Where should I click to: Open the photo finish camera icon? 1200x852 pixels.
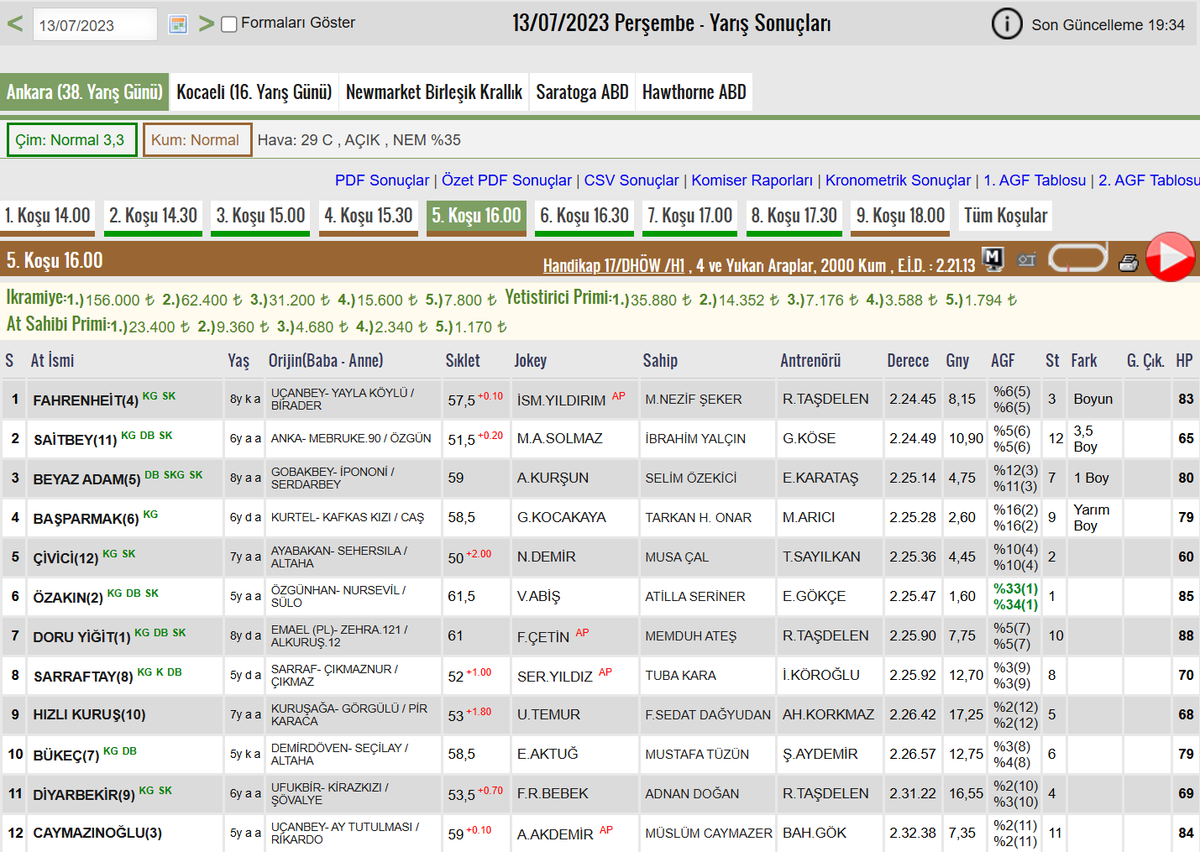click(1027, 260)
